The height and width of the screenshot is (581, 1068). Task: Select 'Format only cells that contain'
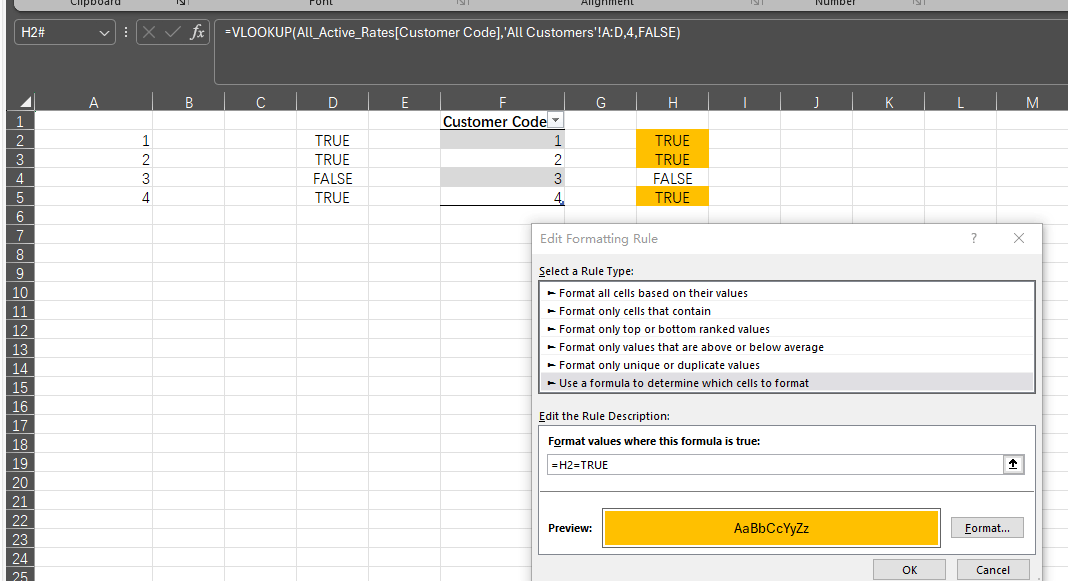pyautogui.click(x=787, y=311)
